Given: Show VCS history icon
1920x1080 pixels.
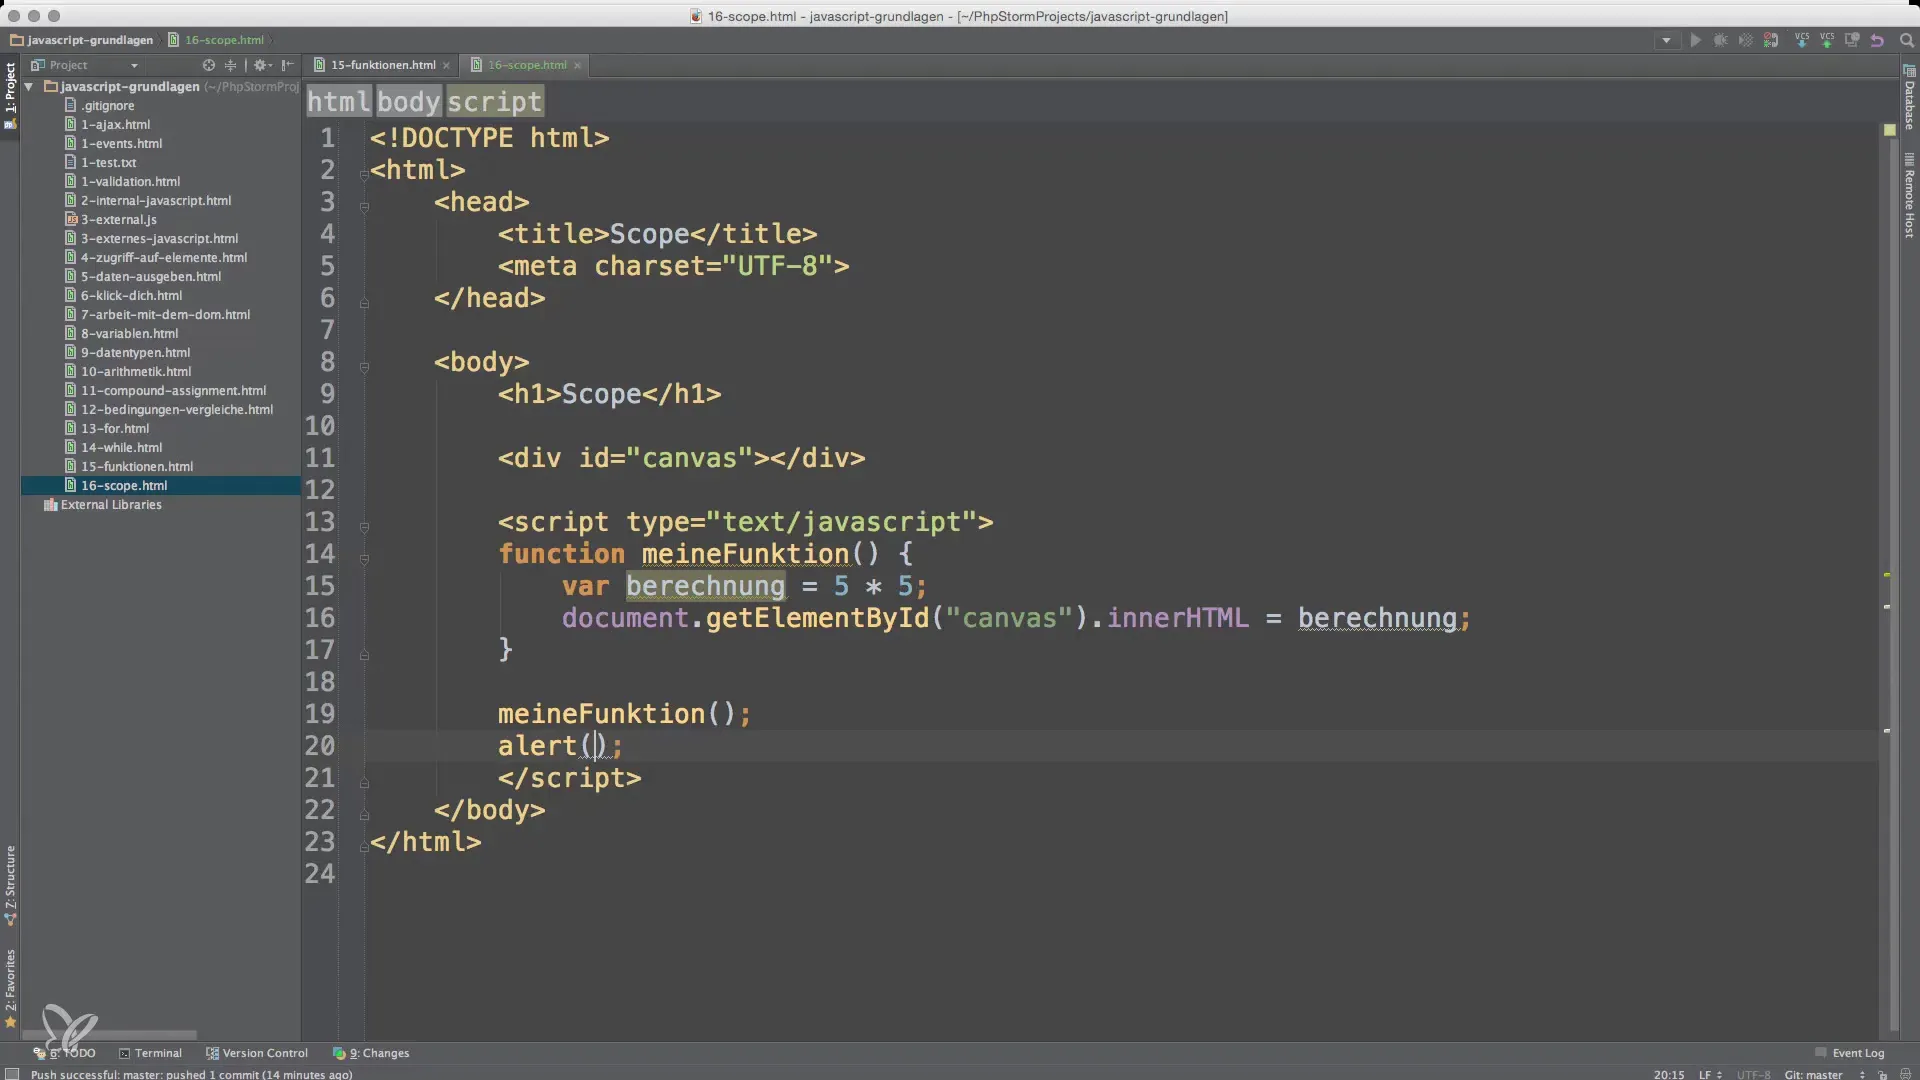Looking at the screenshot, I should click(x=1852, y=41).
